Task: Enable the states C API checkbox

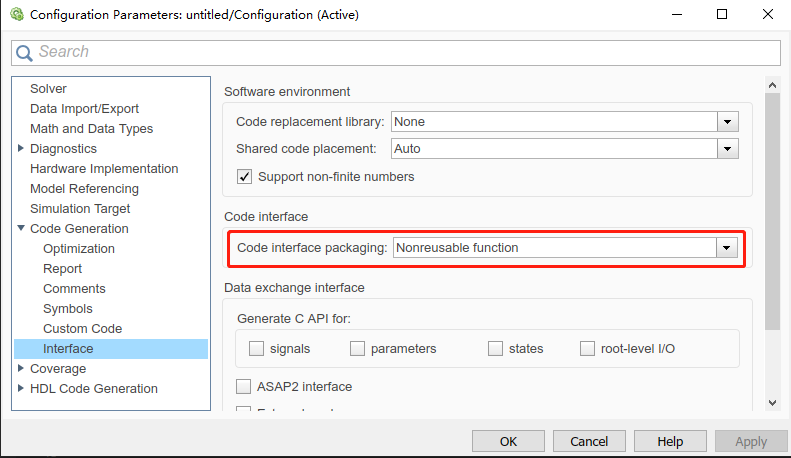Action: point(495,349)
